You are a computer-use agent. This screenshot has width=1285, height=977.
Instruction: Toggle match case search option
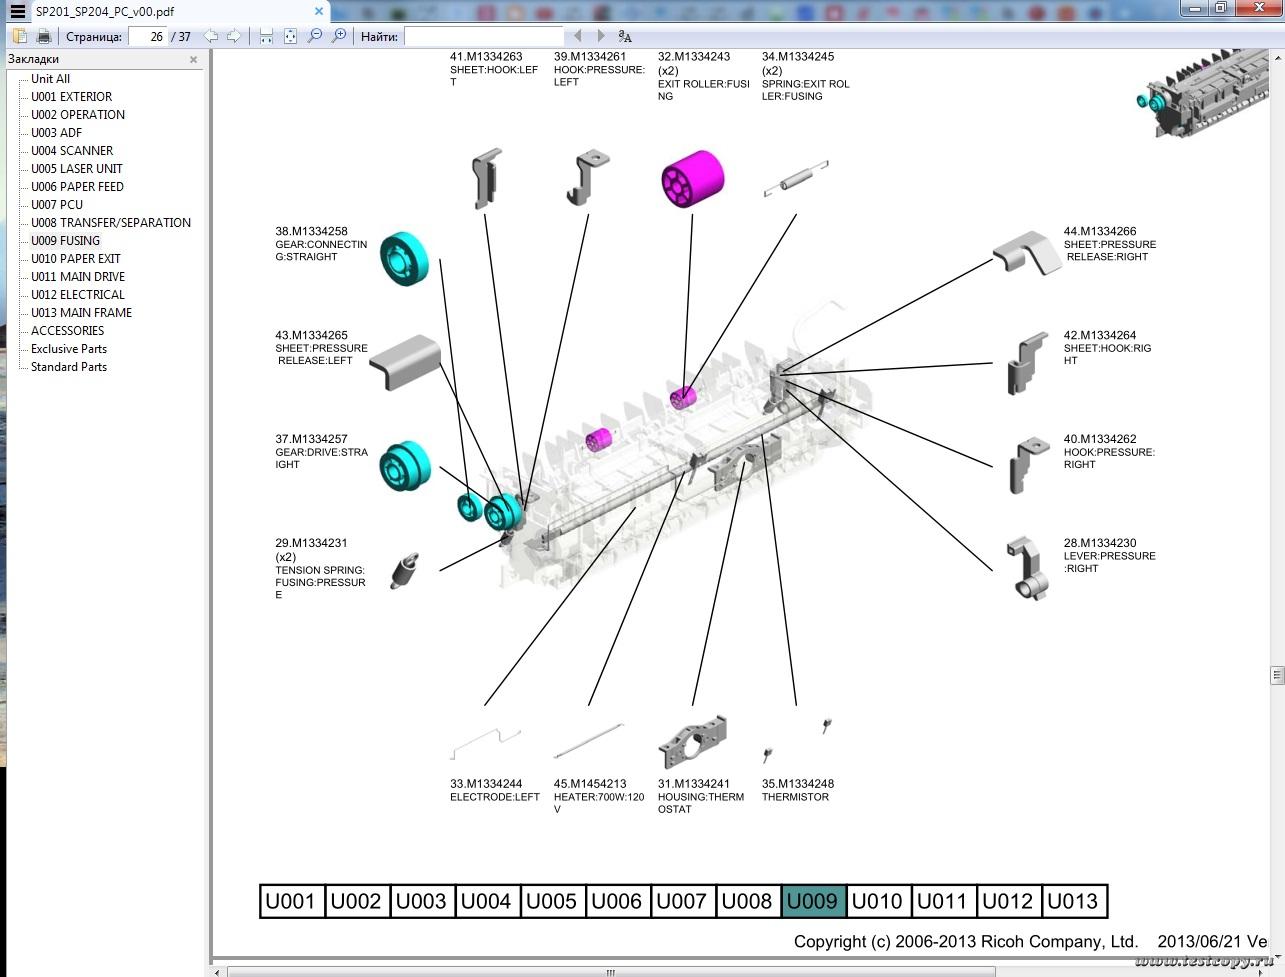[x=625, y=36]
